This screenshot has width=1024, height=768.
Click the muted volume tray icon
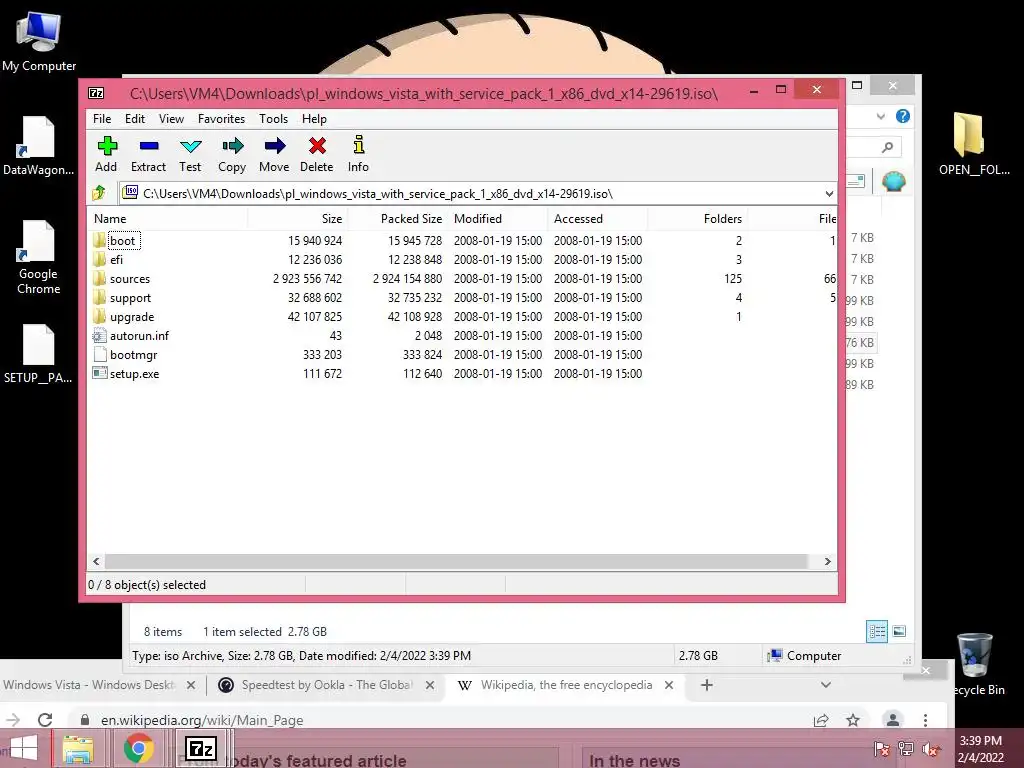(931, 749)
